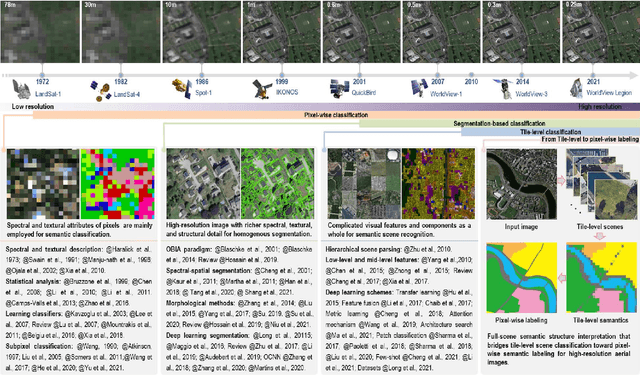This screenshot has width=640, height=376.
Task: Click the 'Pixel-wise labeling' caption
Action: point(521,320)
